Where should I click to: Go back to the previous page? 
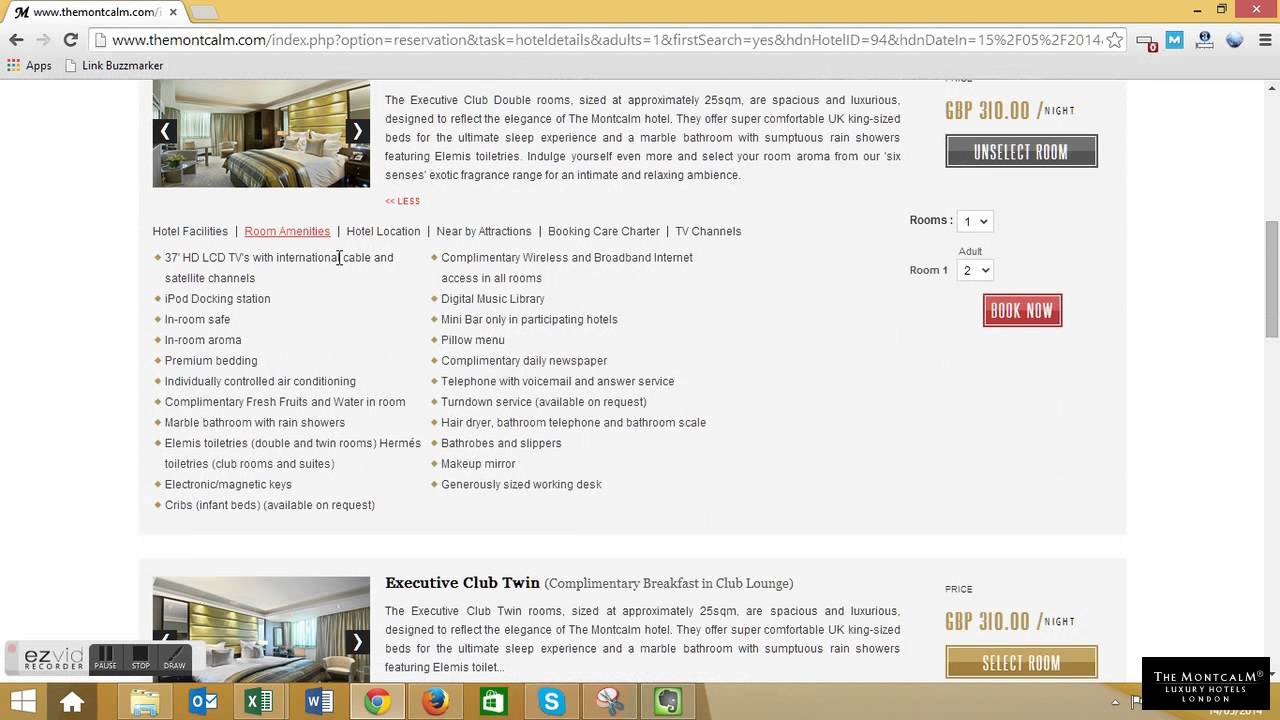16,40
